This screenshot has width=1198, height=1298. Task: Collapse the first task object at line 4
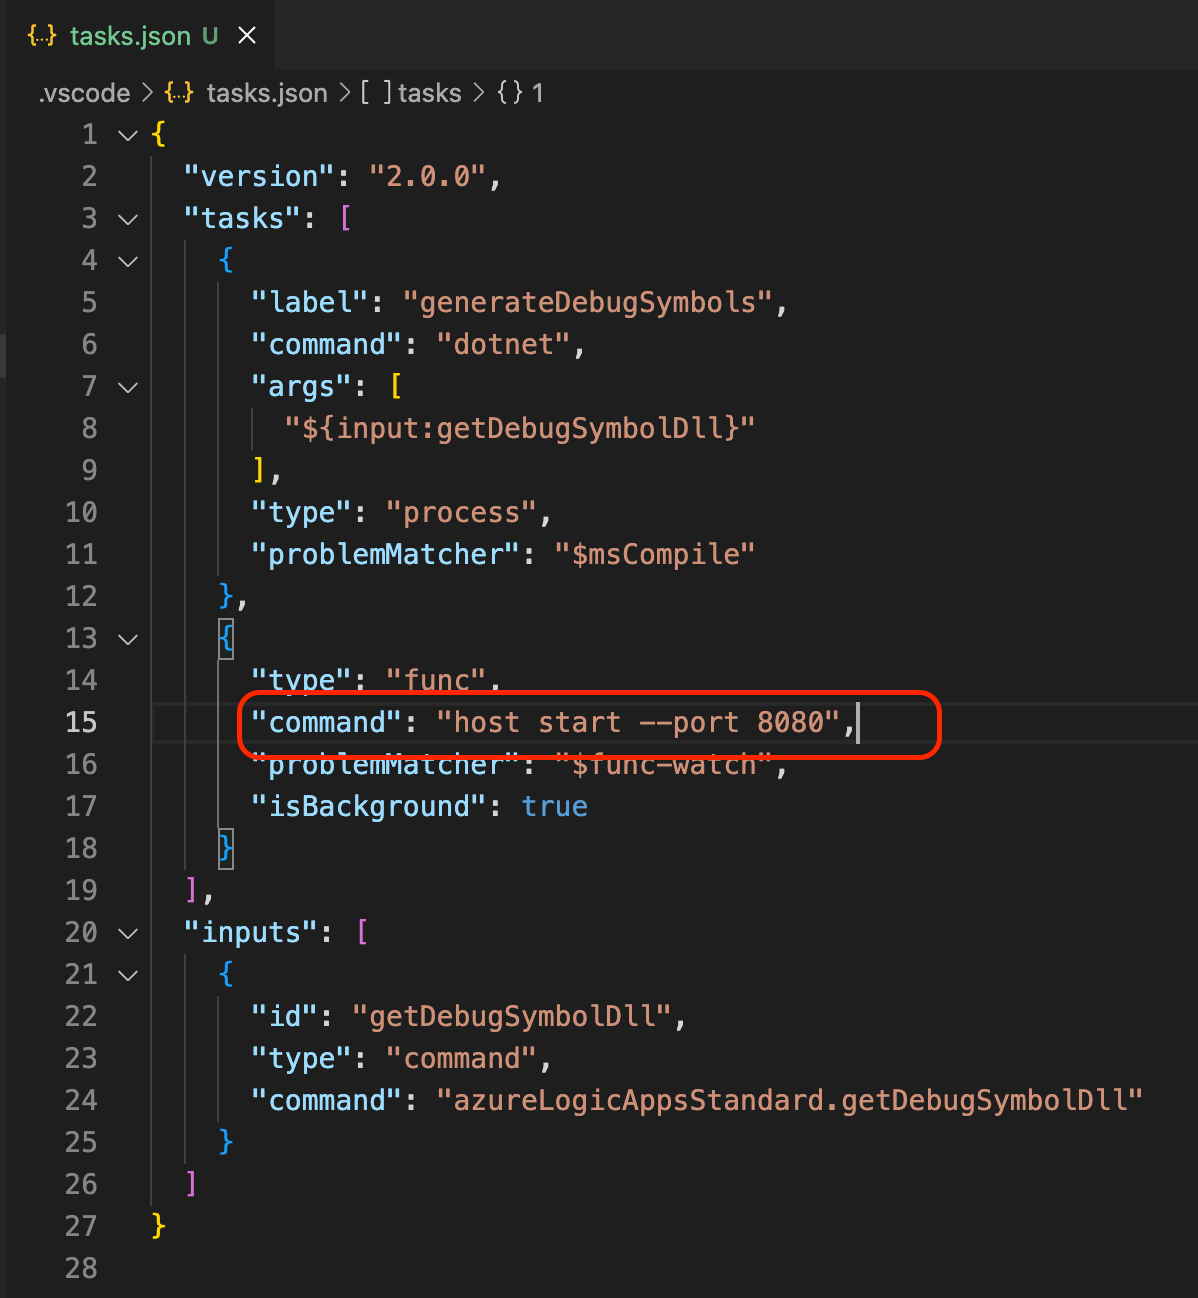(128, 261)
